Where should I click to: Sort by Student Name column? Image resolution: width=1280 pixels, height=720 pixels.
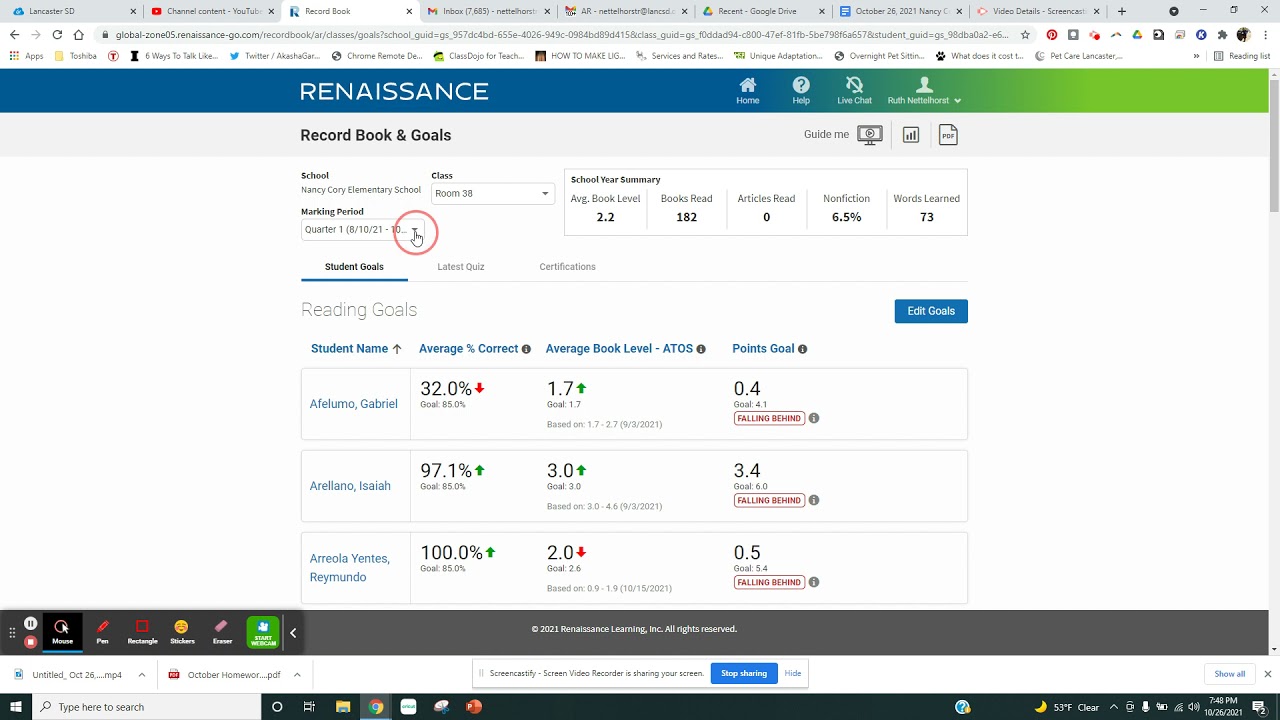[355, 349]
